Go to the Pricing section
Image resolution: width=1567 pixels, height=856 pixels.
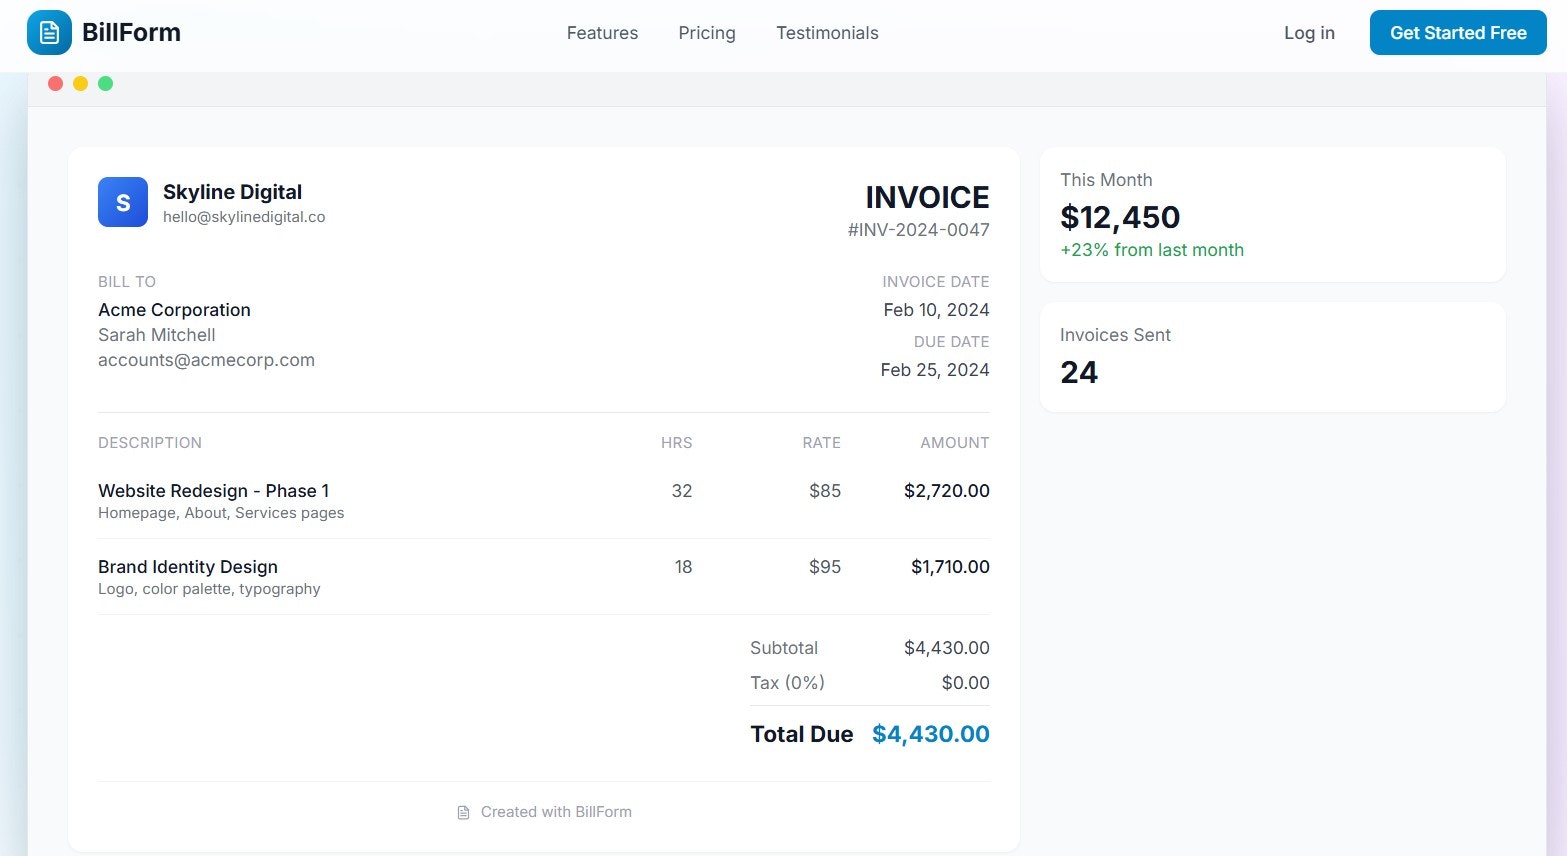pos(707,33)
